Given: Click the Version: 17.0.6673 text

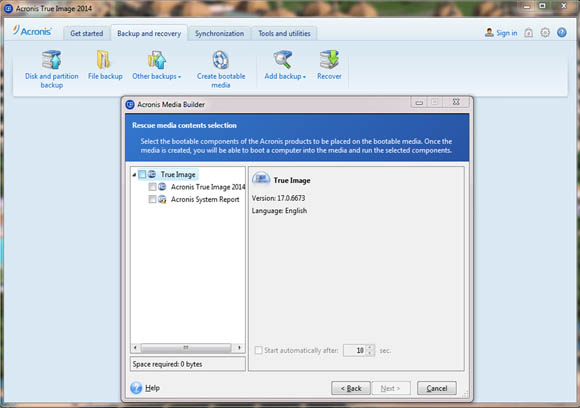Looking at the screenshot, I should point(279,198).
